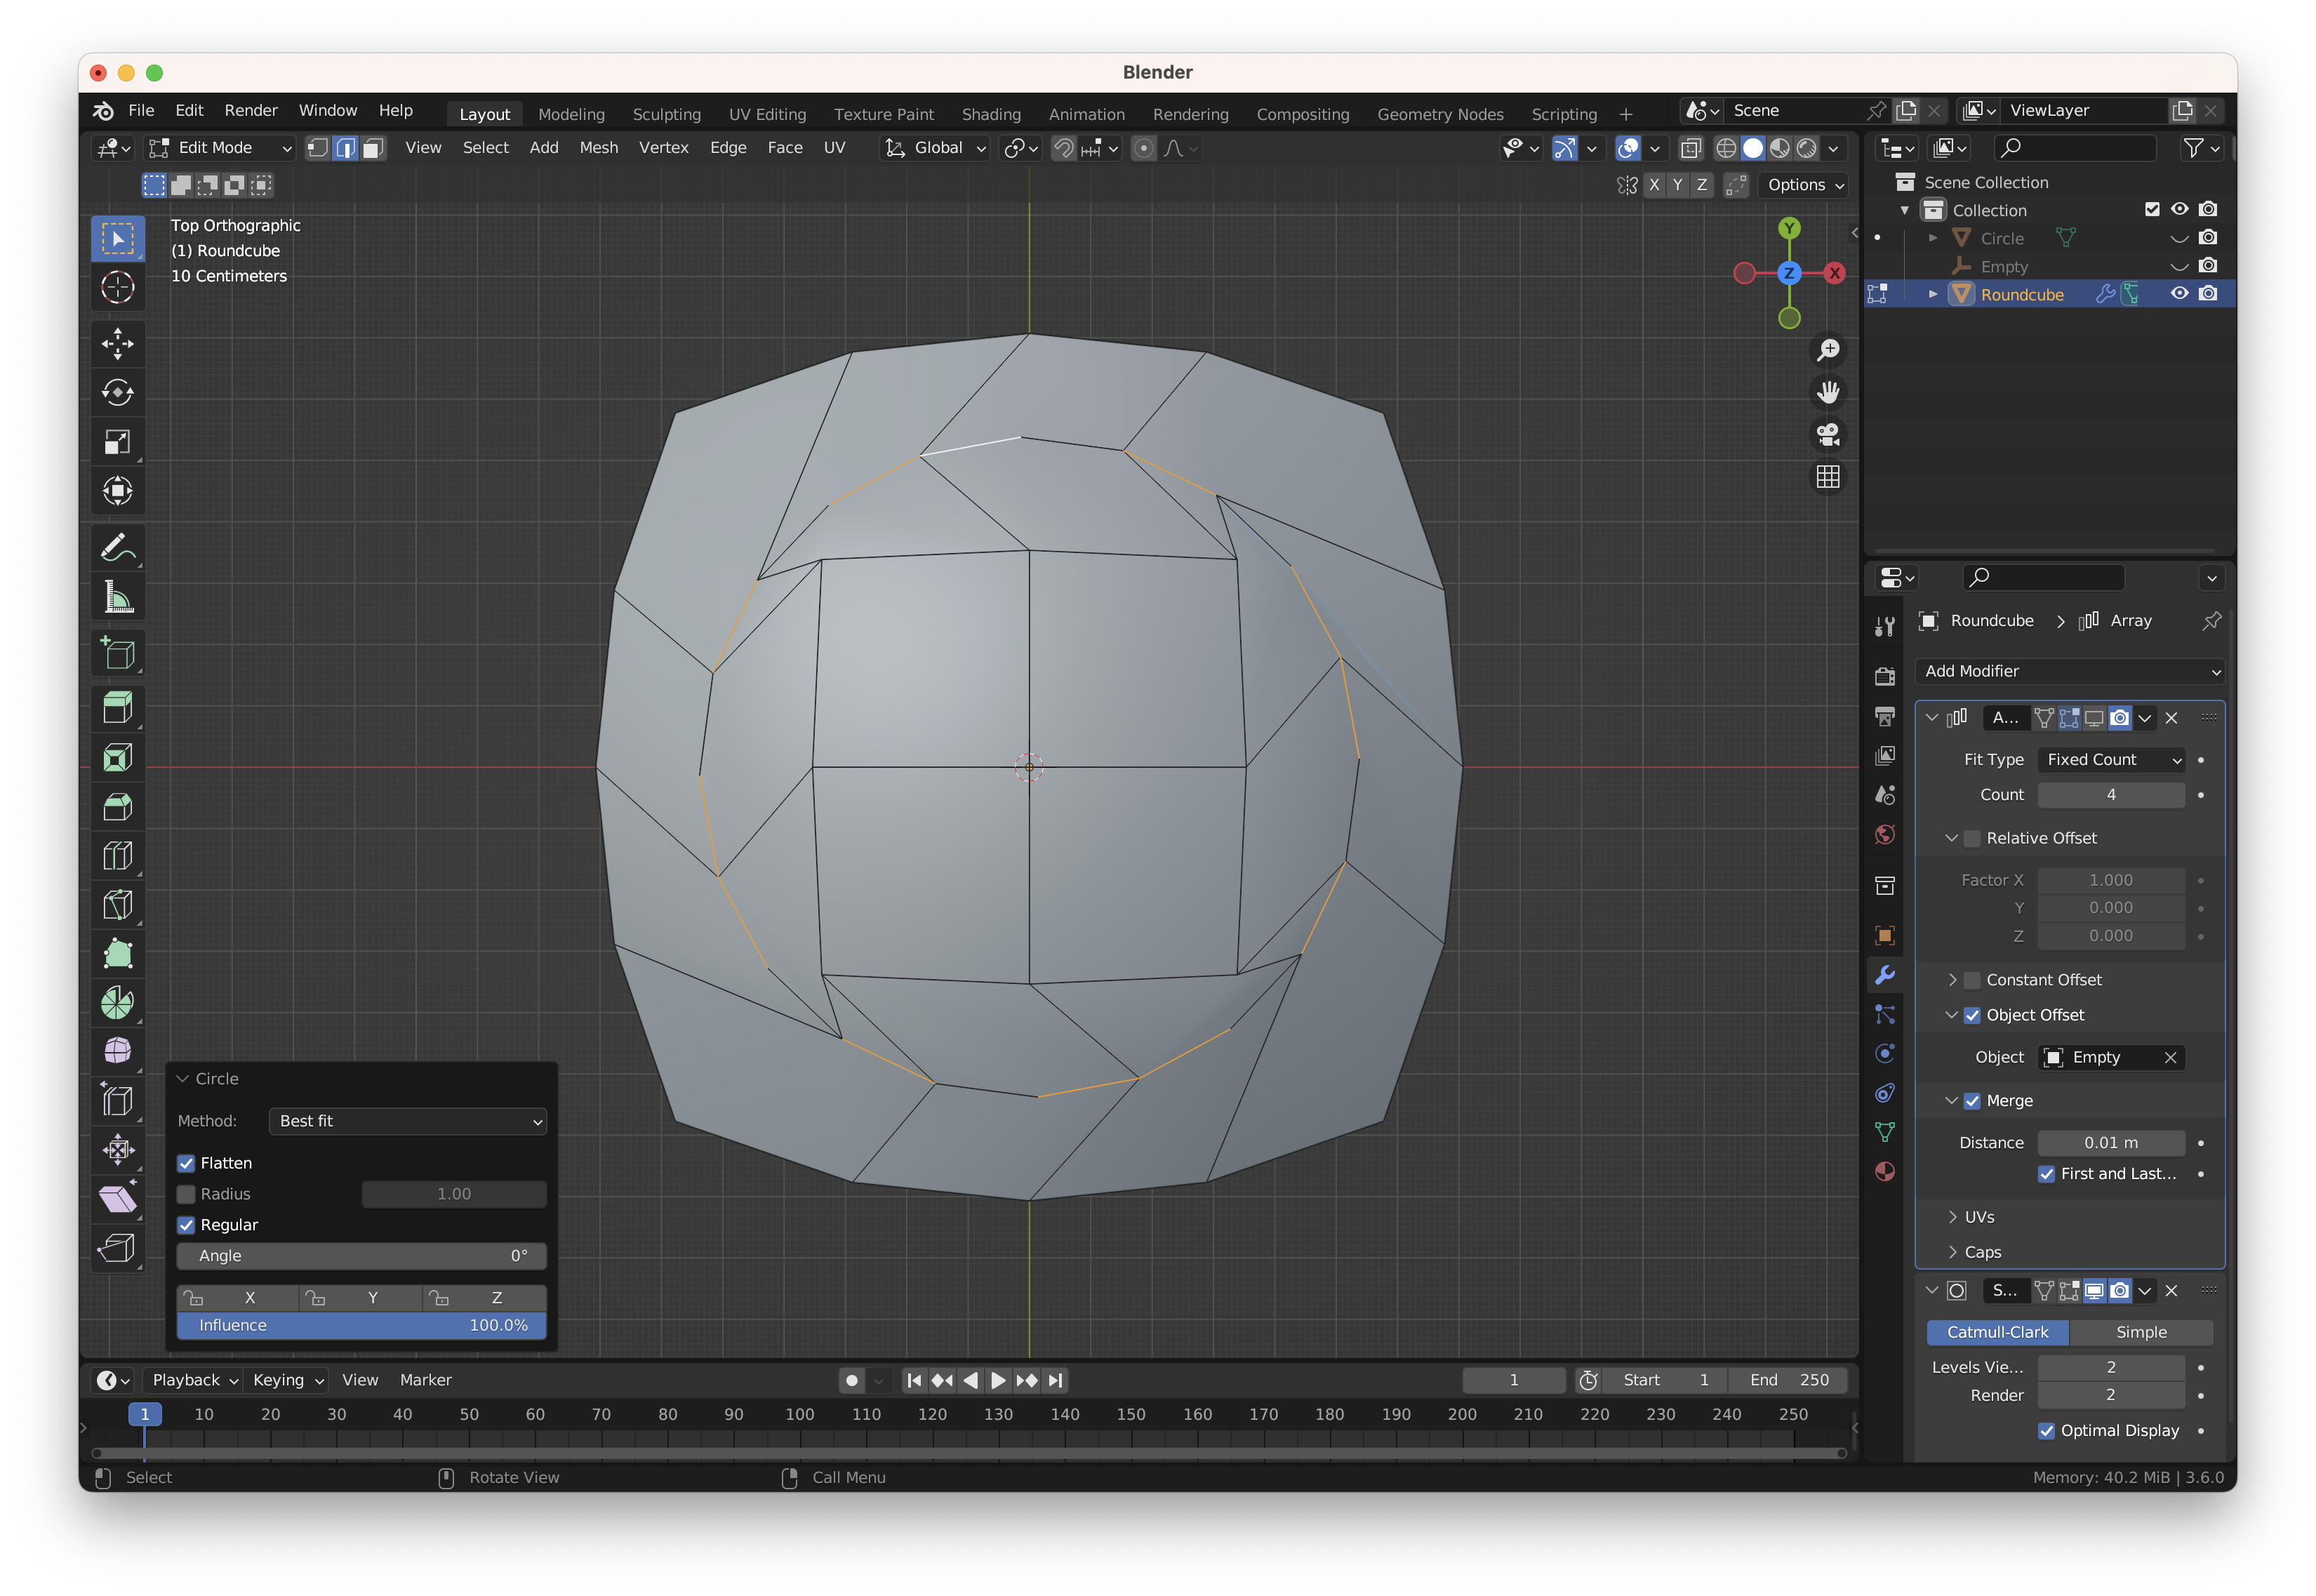Viewport: 2316px width, 1596px height.
Task: Open the Mesh menu in viewport header
Action: tap(599, 148)
